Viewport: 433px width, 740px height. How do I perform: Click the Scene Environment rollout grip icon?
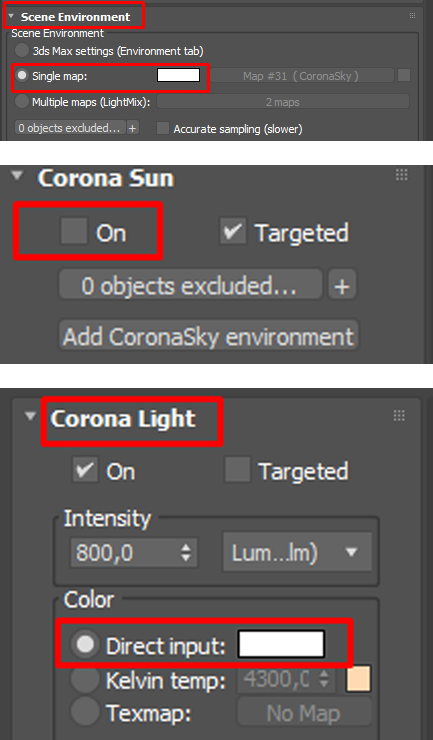tap(412, 16)
